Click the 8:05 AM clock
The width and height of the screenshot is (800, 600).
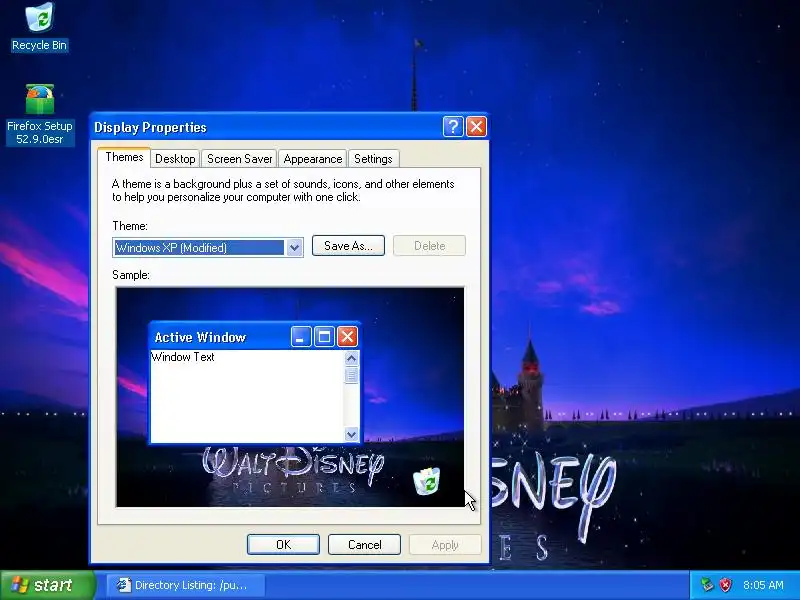tap(763, 585)
